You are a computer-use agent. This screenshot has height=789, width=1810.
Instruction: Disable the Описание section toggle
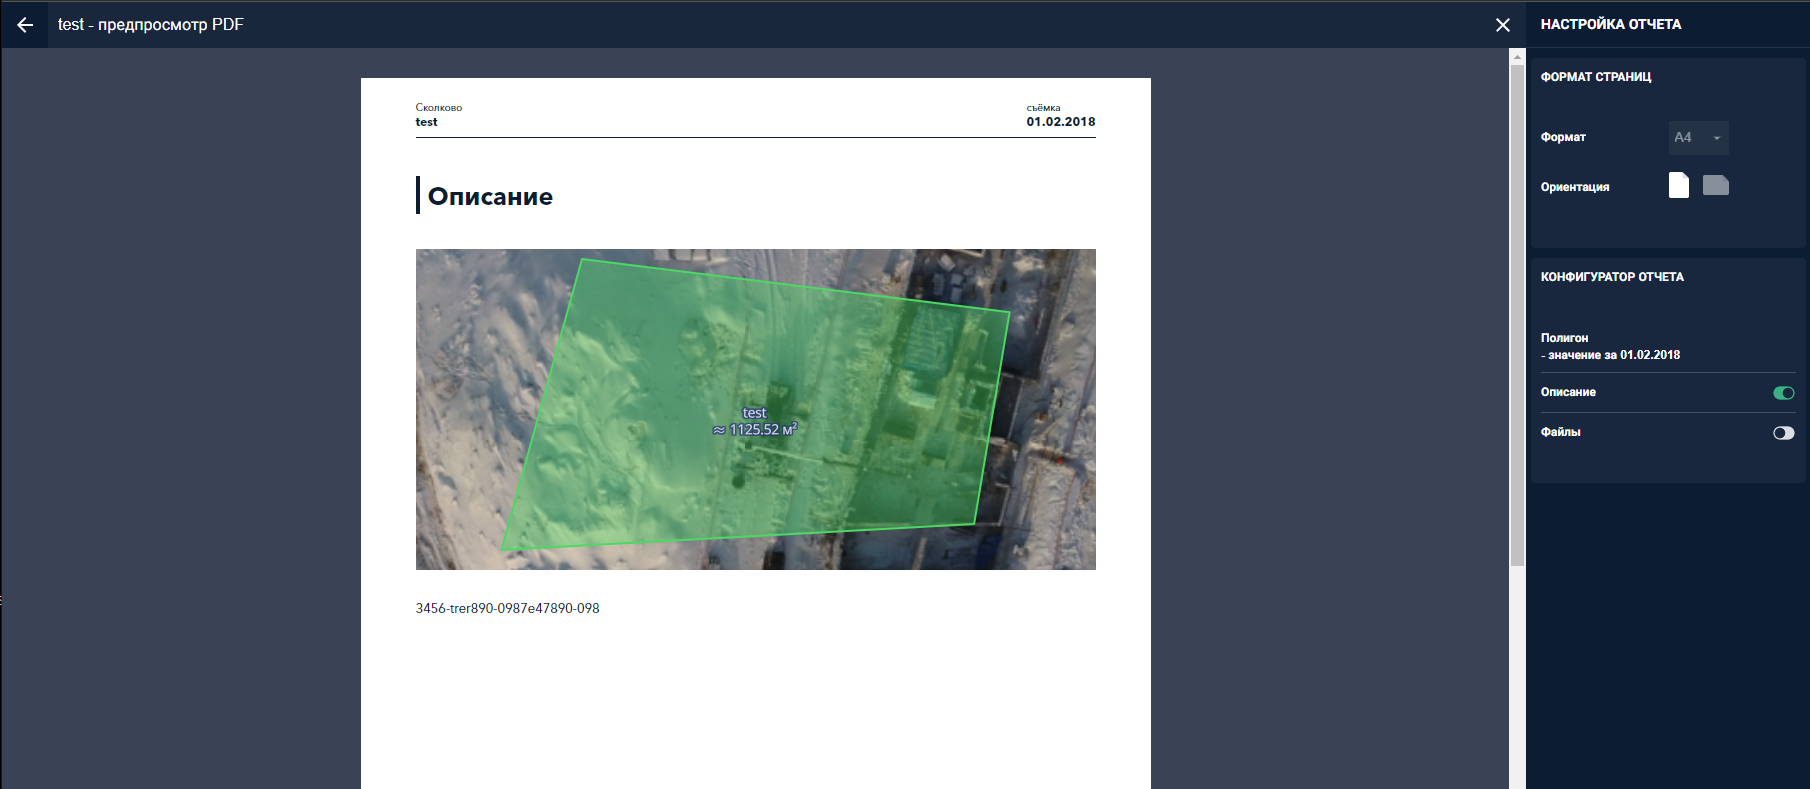(1783, 393)
